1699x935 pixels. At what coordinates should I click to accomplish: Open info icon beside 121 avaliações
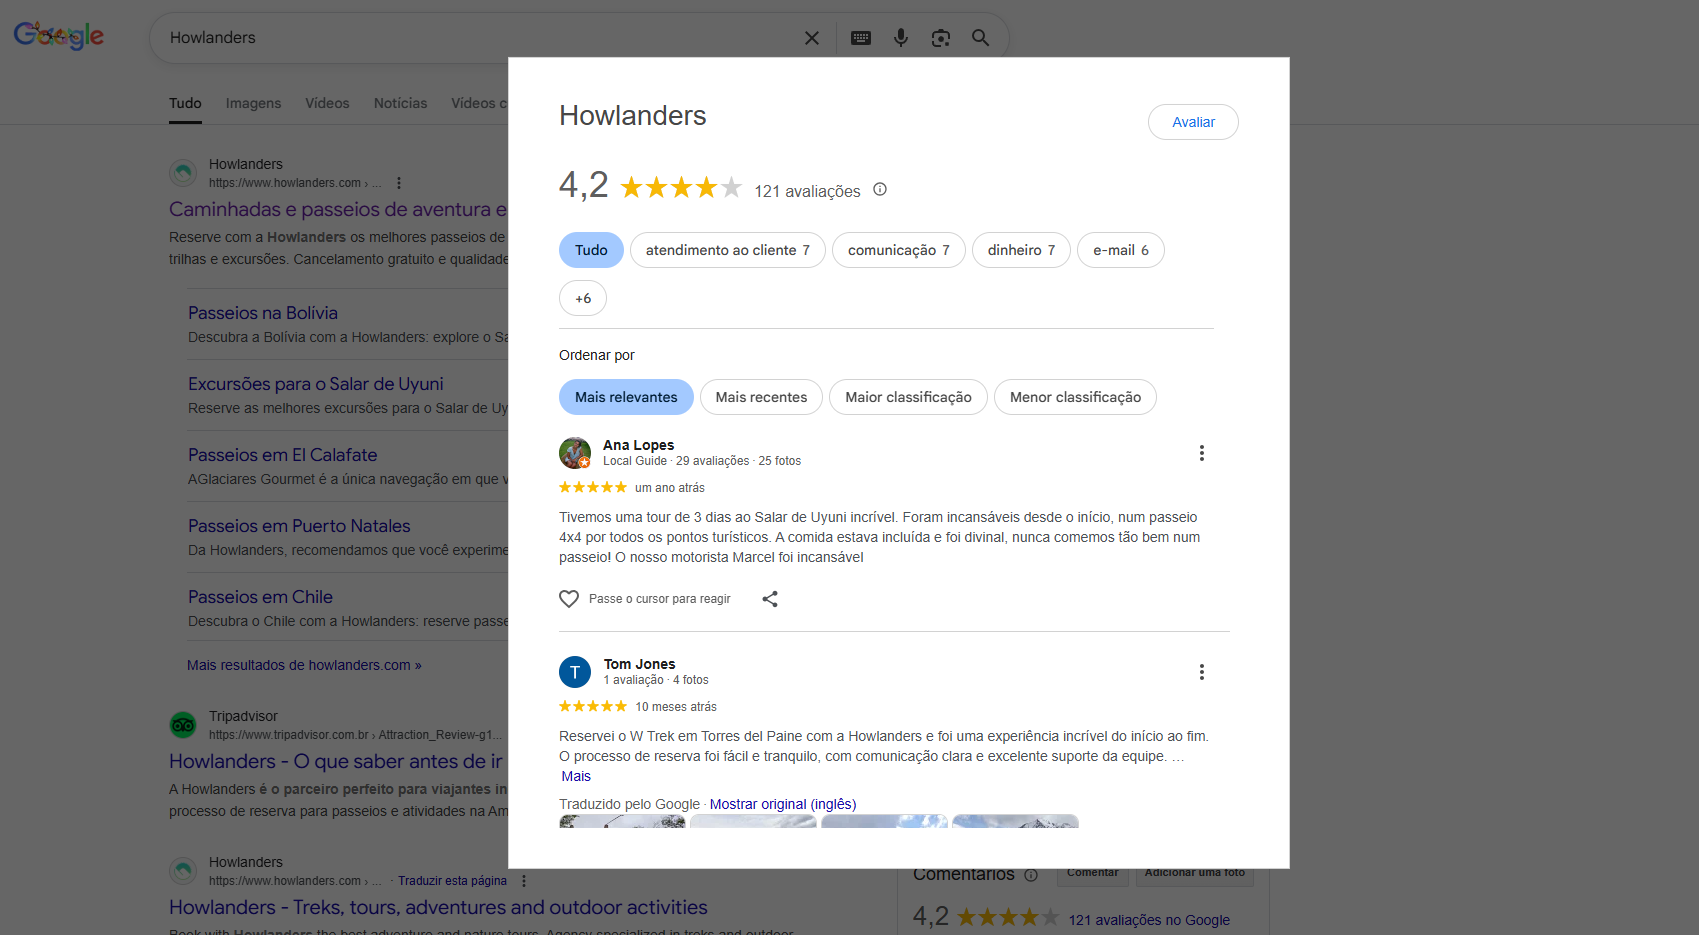880,190
